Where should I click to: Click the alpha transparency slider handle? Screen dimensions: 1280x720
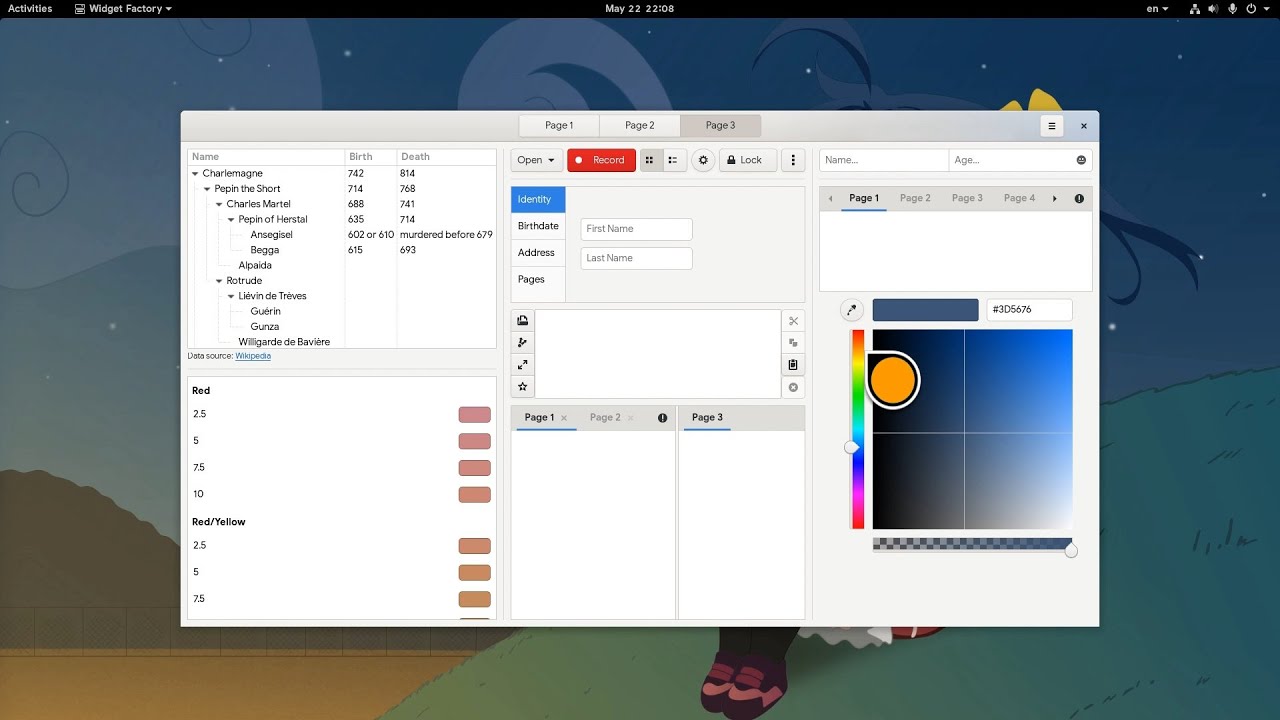1071,551
